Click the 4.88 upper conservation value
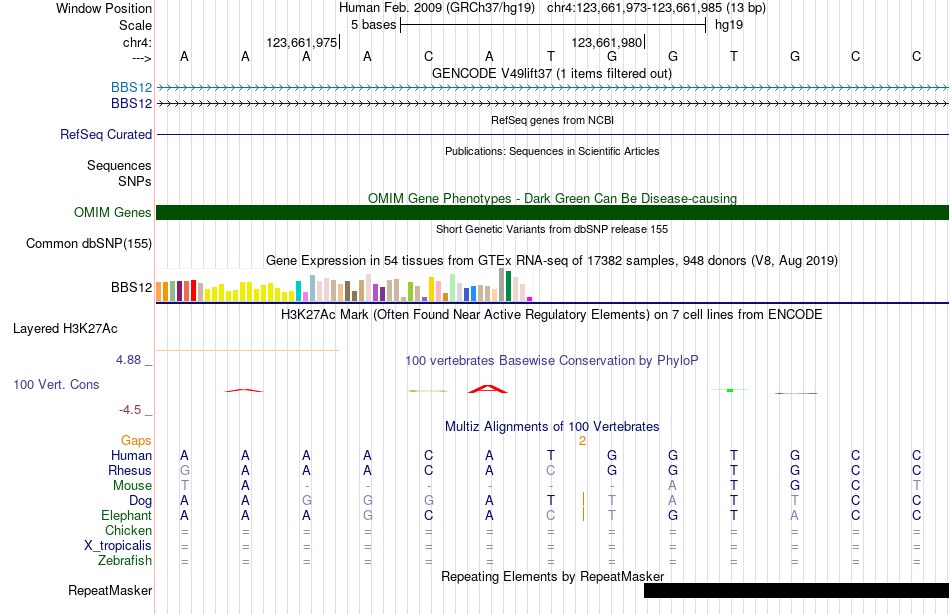The height and width of the screenshot is (614, 950). [x=128, y=359]
